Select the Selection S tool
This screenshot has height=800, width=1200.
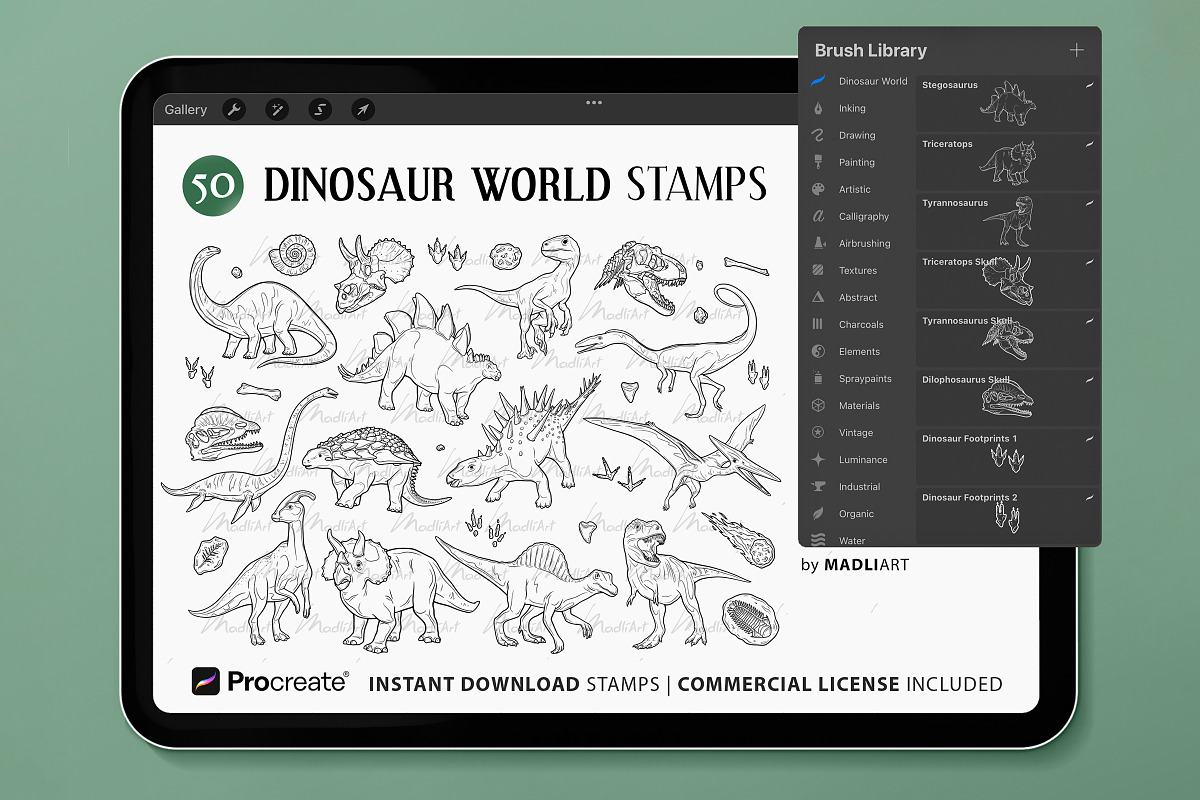pyautogui.click(x=320, y=110)
